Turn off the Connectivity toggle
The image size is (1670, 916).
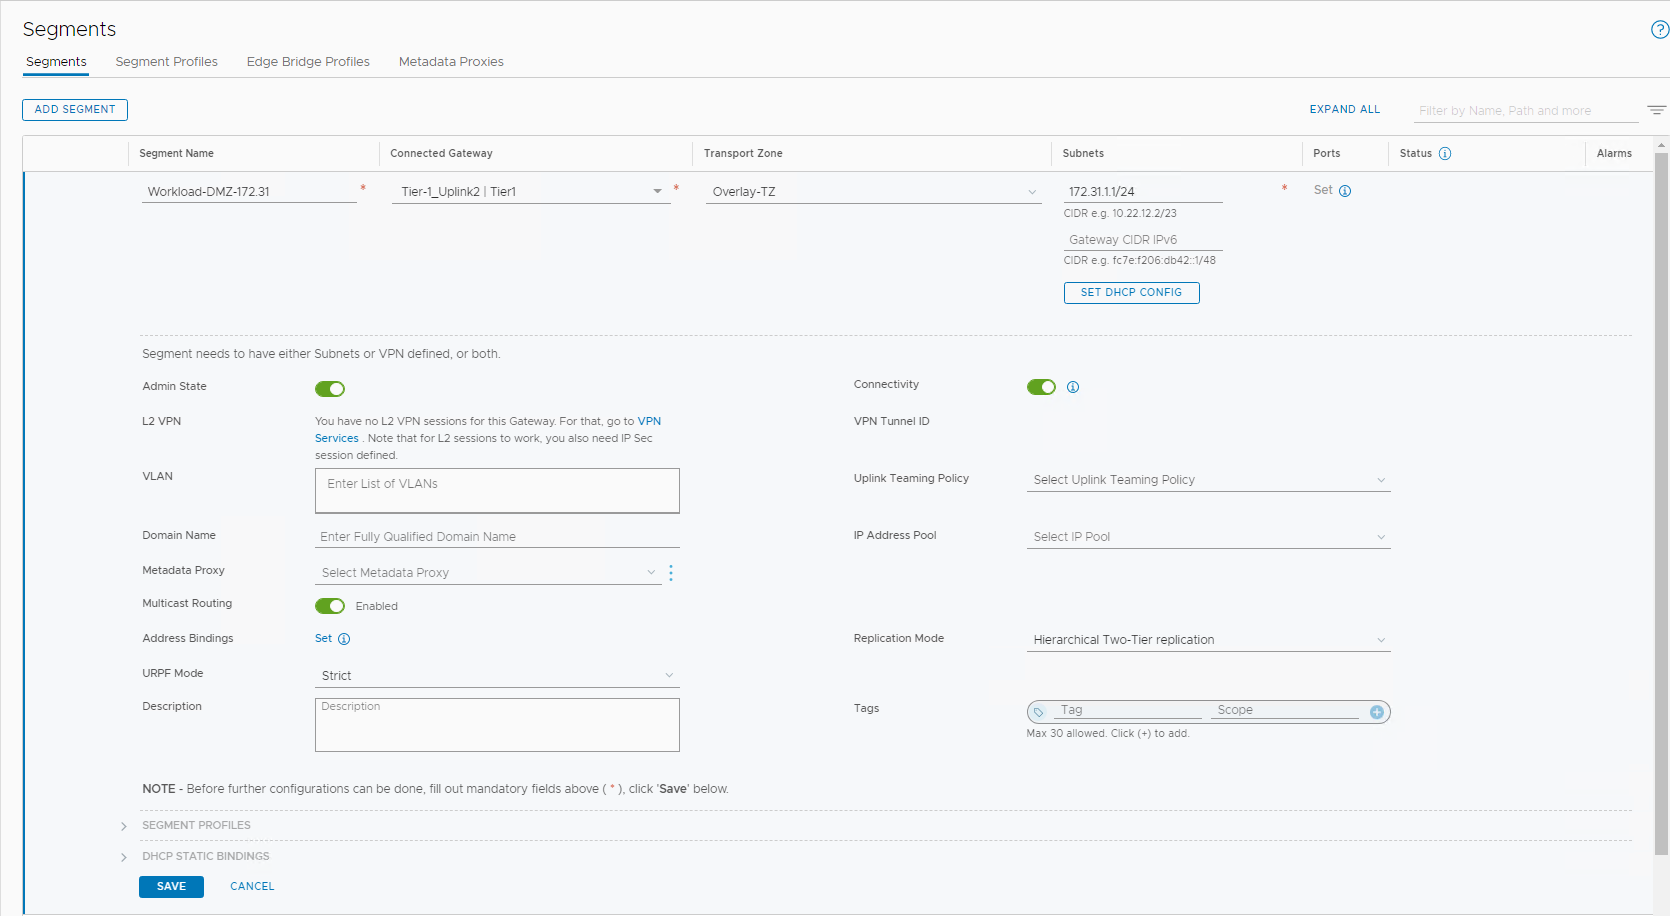[x=1040, y=387]
